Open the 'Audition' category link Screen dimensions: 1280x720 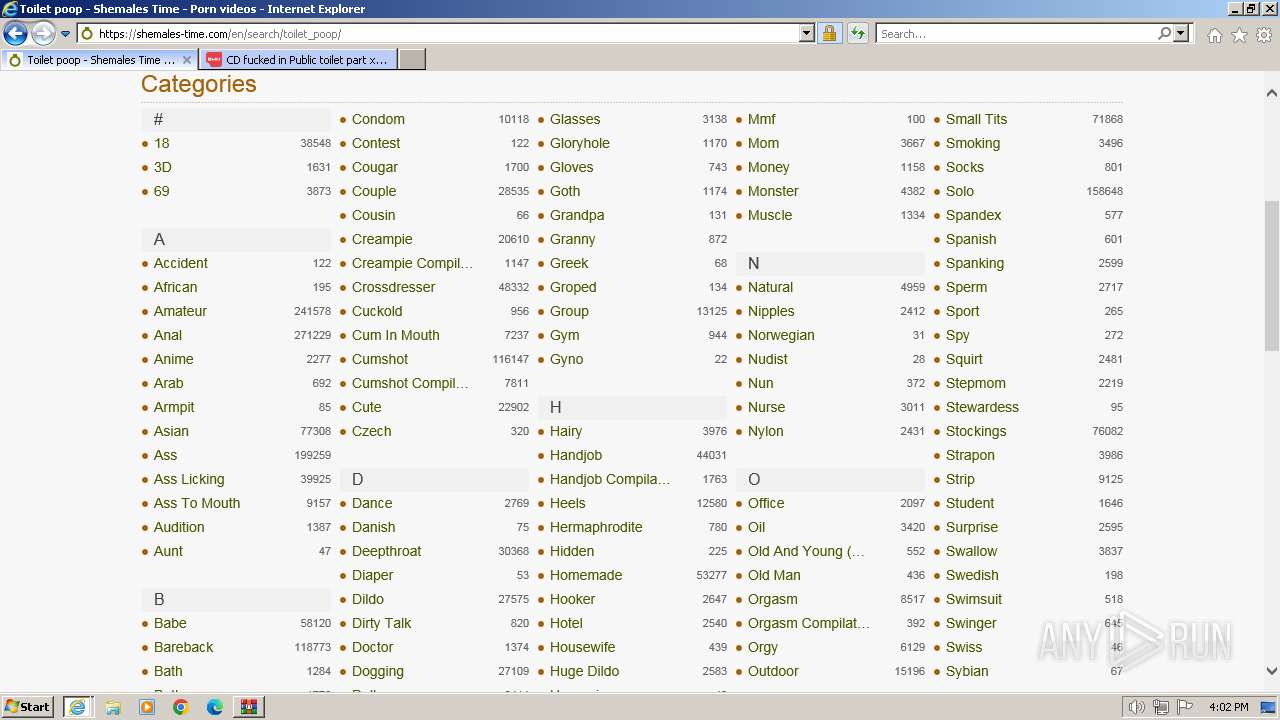coord(179,527)
